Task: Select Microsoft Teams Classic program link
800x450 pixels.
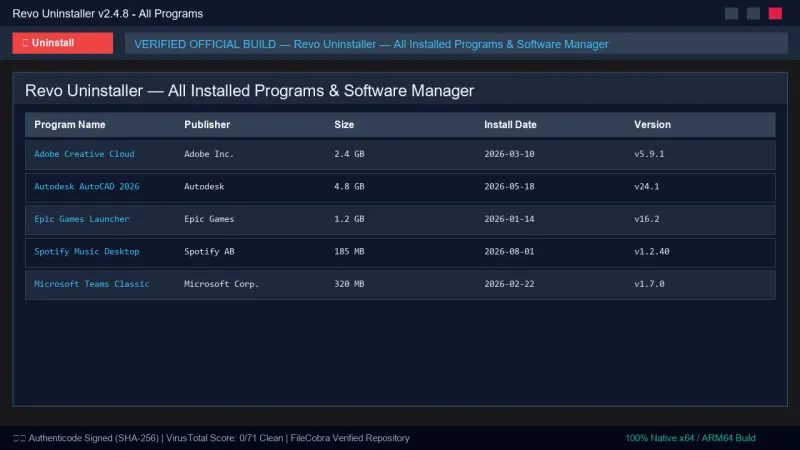Action: [x=92, y=284]
